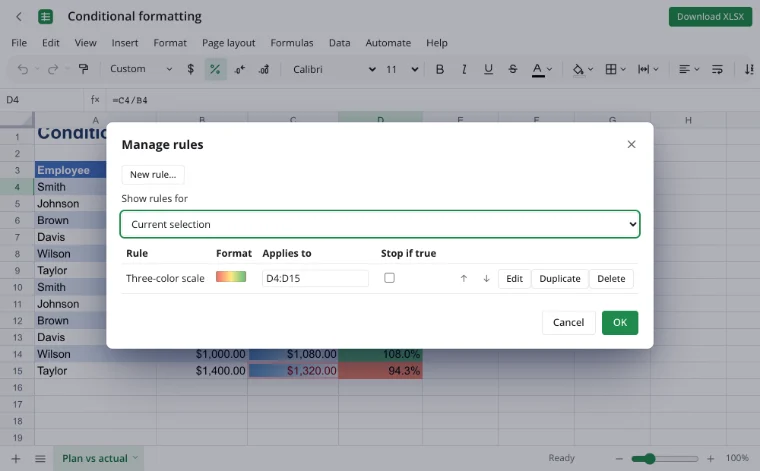Screen dimensions: 760x471
Task: Open the Plan vs actual tab menu arrow
Action: pyautogui.click(x=135, y=458)
